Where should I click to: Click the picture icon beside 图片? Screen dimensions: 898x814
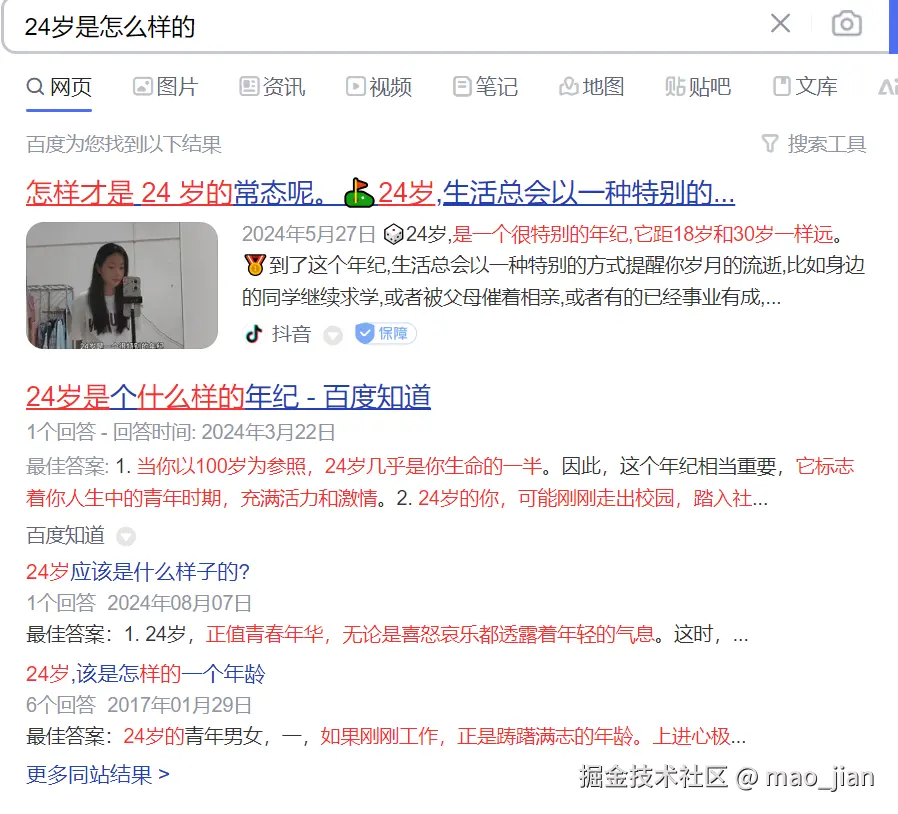pyautogui.click(x=143, y=87)
